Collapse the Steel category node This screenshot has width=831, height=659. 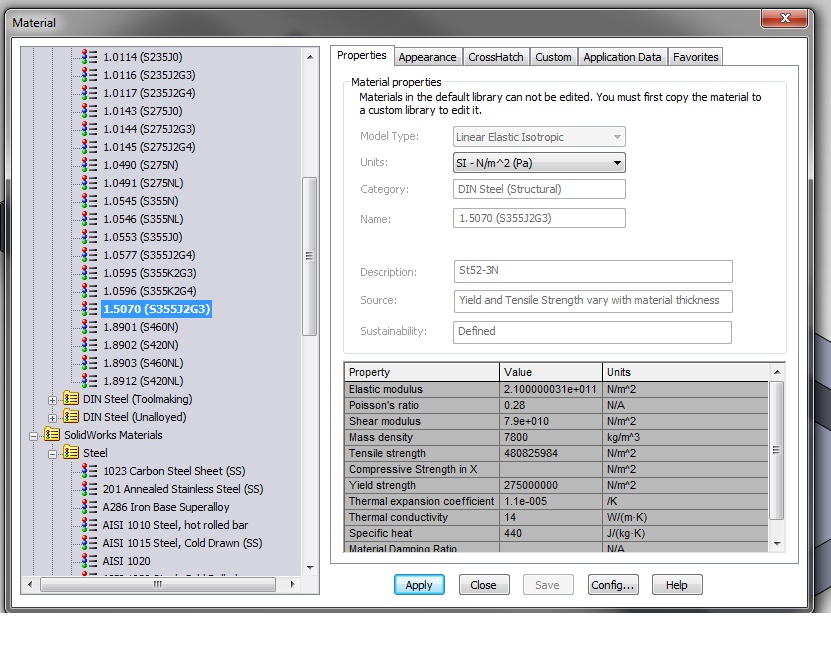point(52,454)
